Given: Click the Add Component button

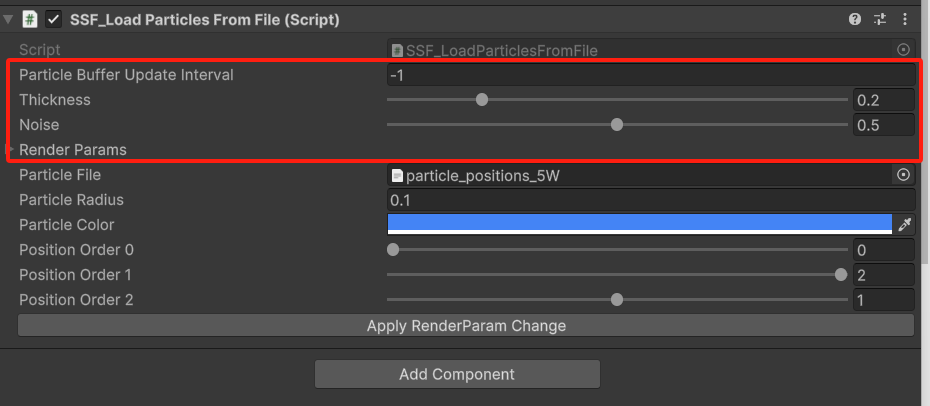Looking at the screenshot, I should [x=457, y=374].
